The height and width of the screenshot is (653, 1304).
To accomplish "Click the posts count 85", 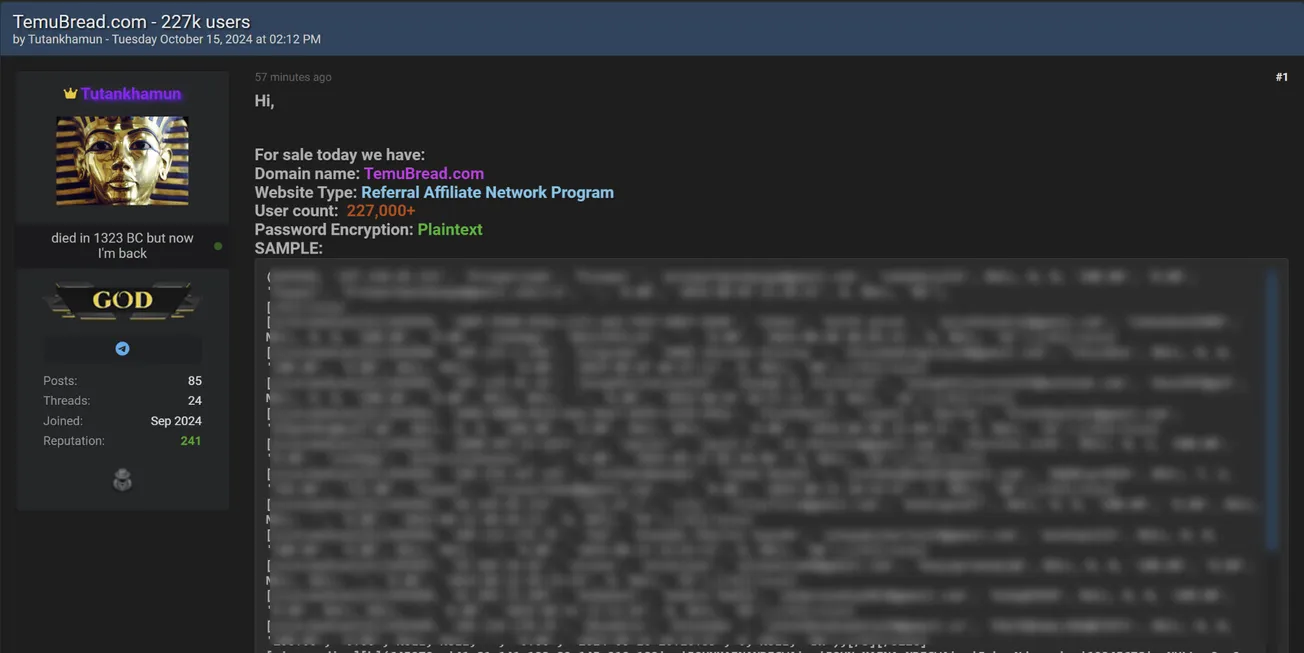I will point(194,381).
